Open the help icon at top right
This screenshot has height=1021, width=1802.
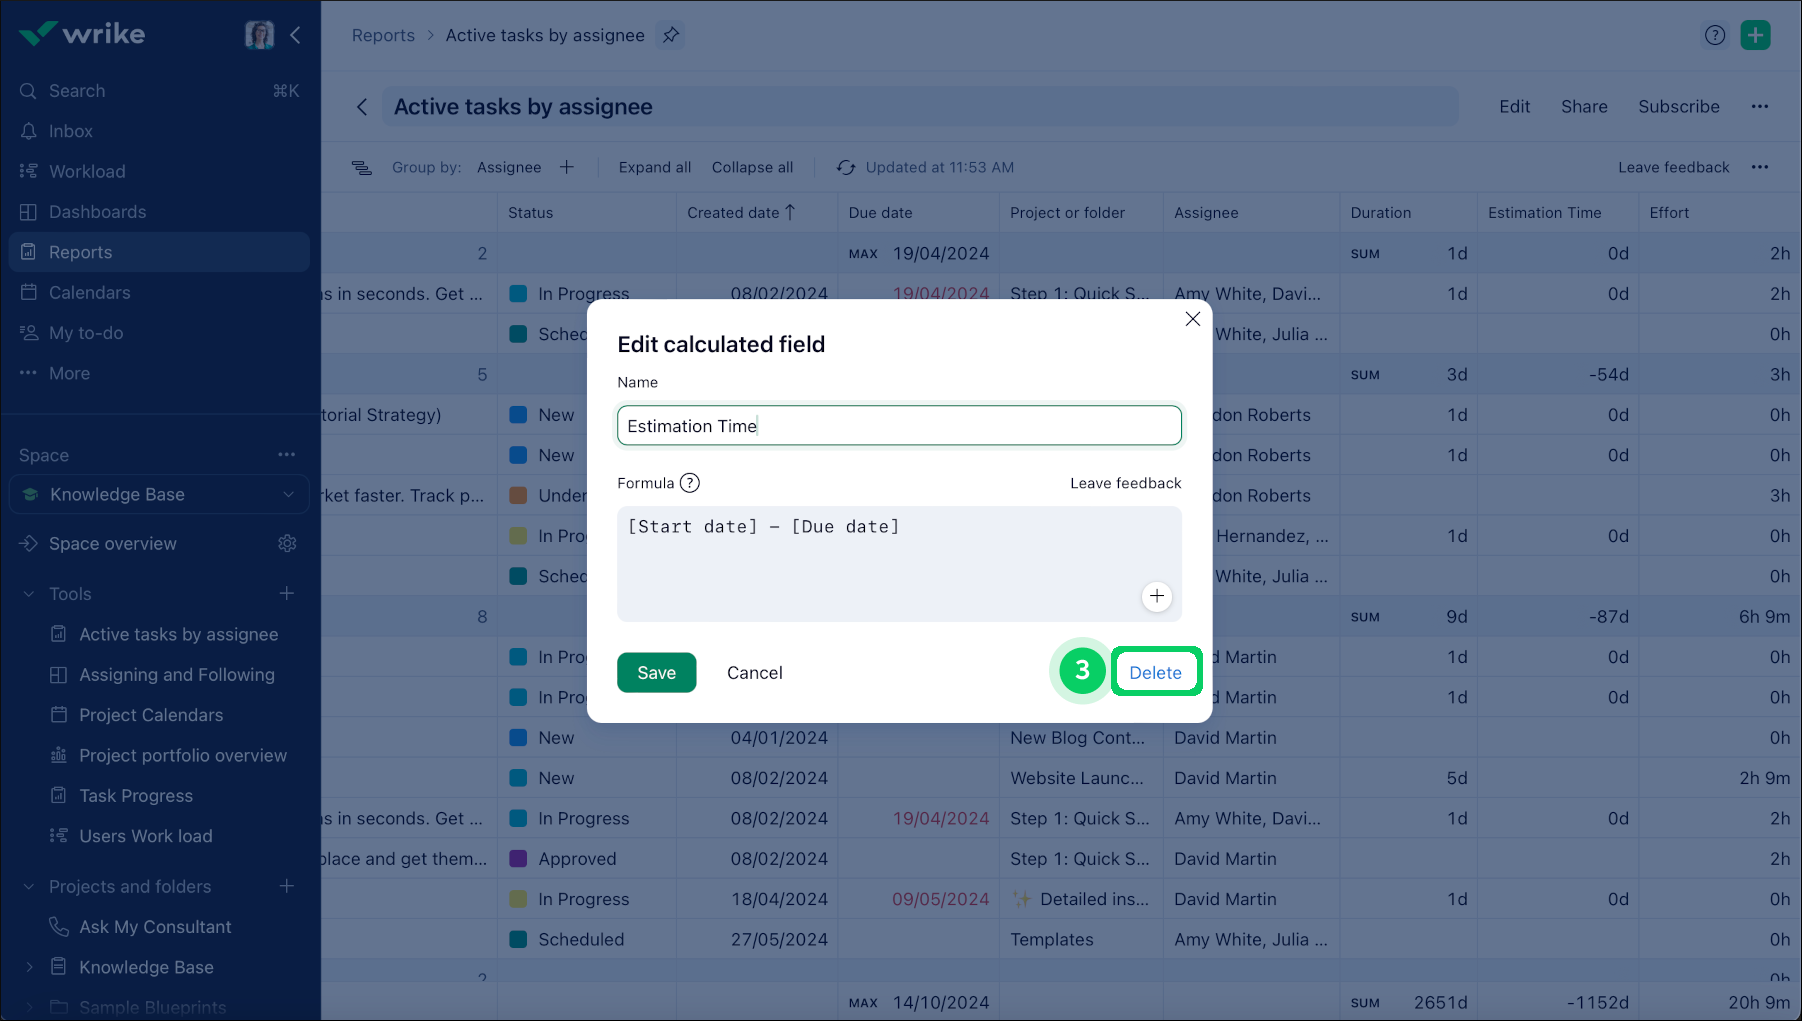tap(1714, 35)
